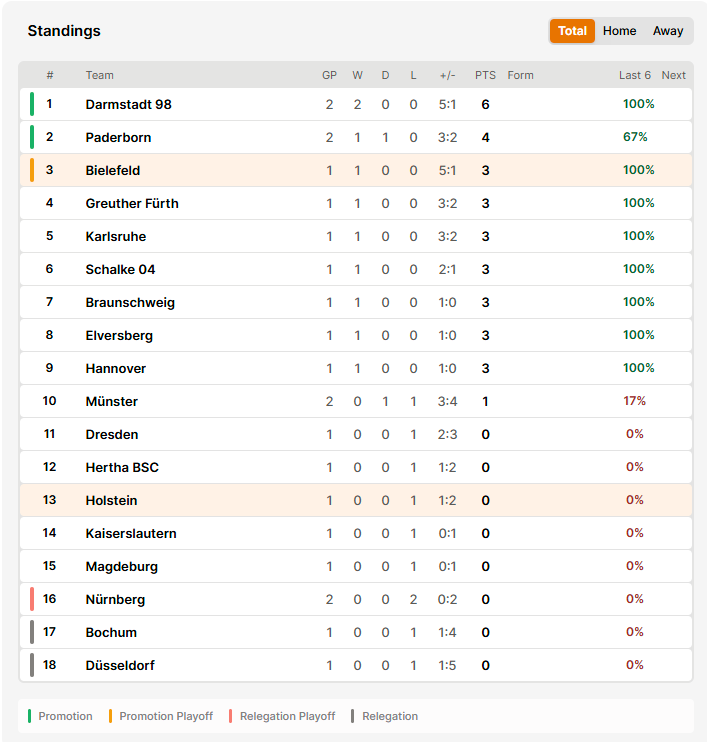Click the GP column header
Viewport: 707px width, 742px height.
(329, 75)
